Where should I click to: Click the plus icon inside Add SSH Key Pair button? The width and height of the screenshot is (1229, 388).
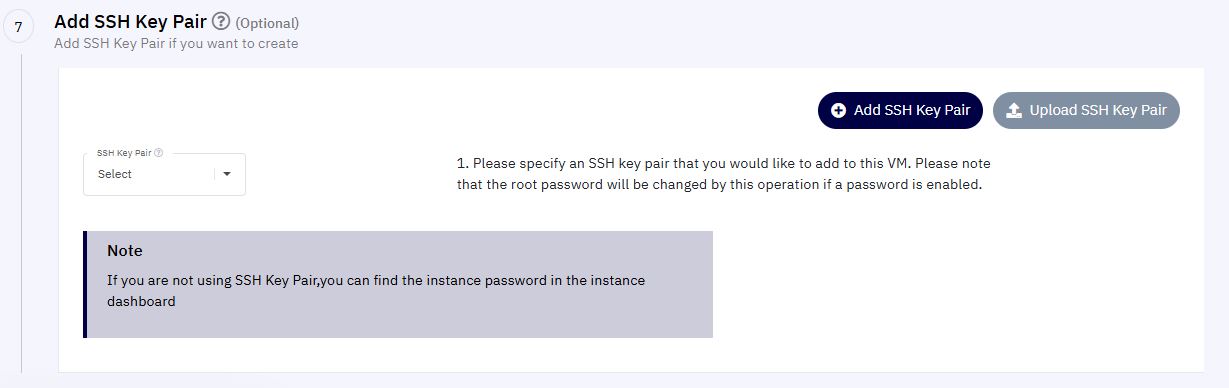pyautogui.click(x=839, y=110)
